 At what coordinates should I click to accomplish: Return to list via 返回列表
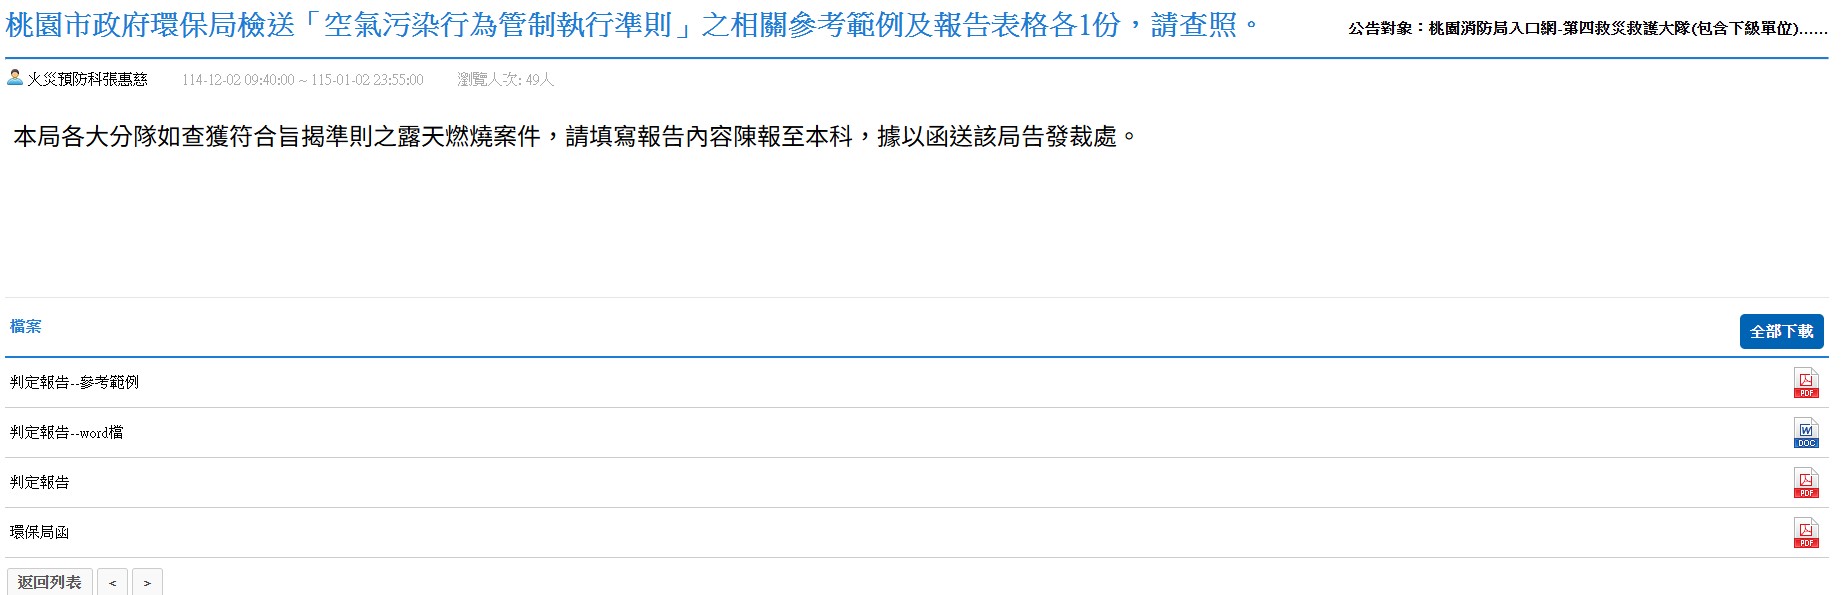pos(50,582)
